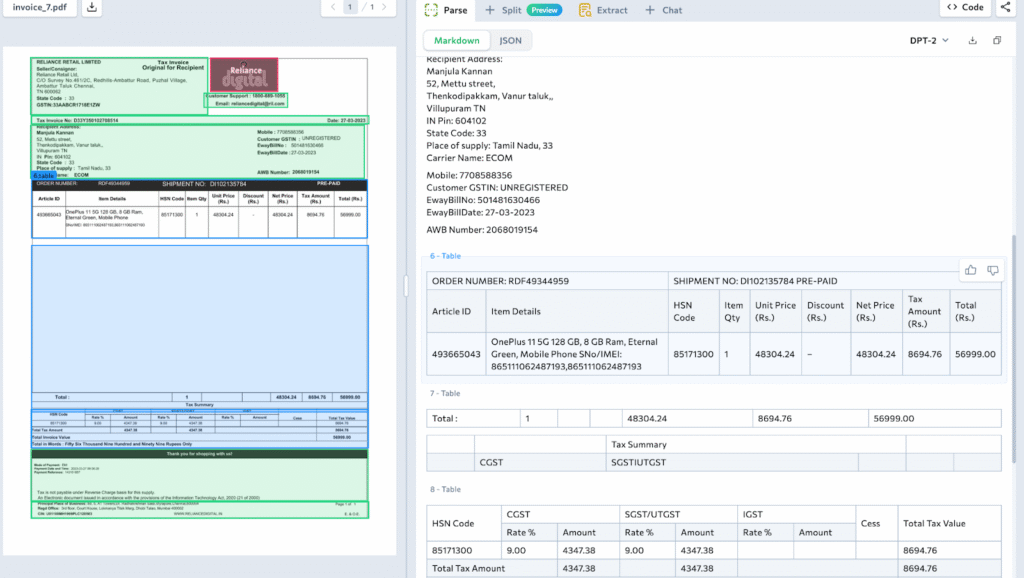Switch output view to JSON
The image size is (1024, 578).
[510, 41]
